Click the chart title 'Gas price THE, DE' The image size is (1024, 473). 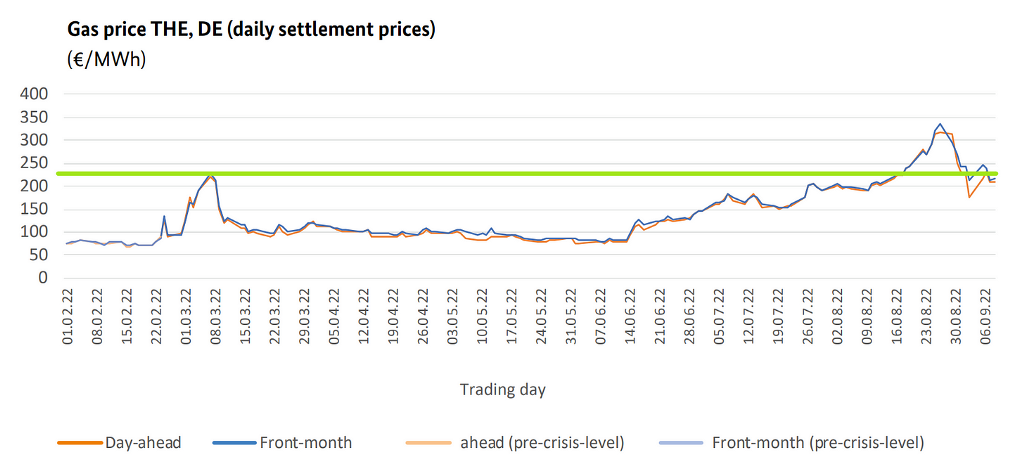[x=251, y=30]
